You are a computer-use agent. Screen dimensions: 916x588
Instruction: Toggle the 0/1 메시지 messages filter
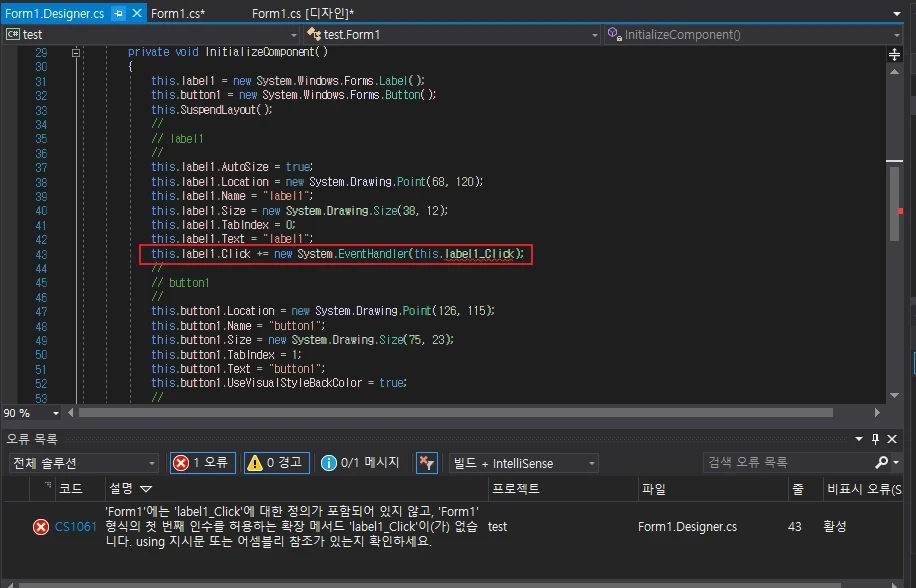click(x=360, y=463)
